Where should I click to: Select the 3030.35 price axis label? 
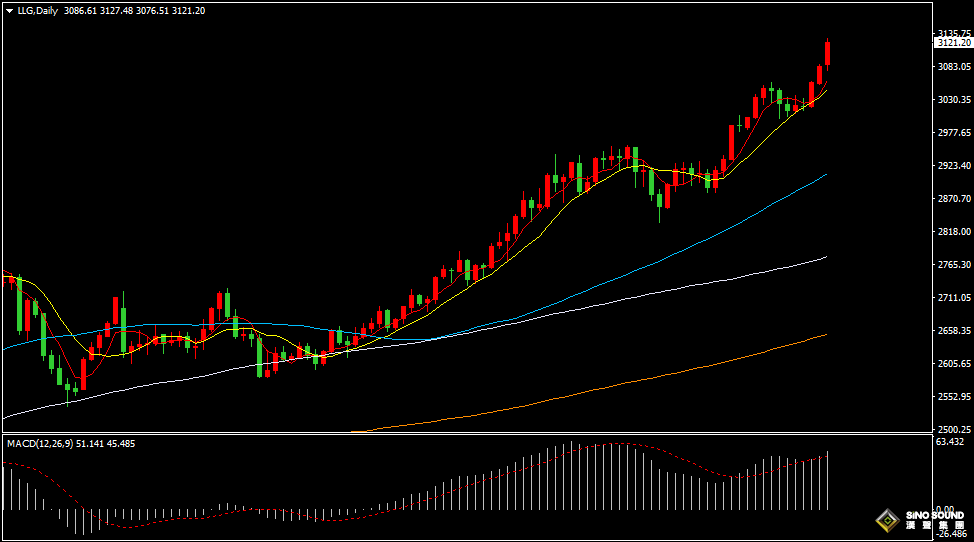(x=953, y=100)
